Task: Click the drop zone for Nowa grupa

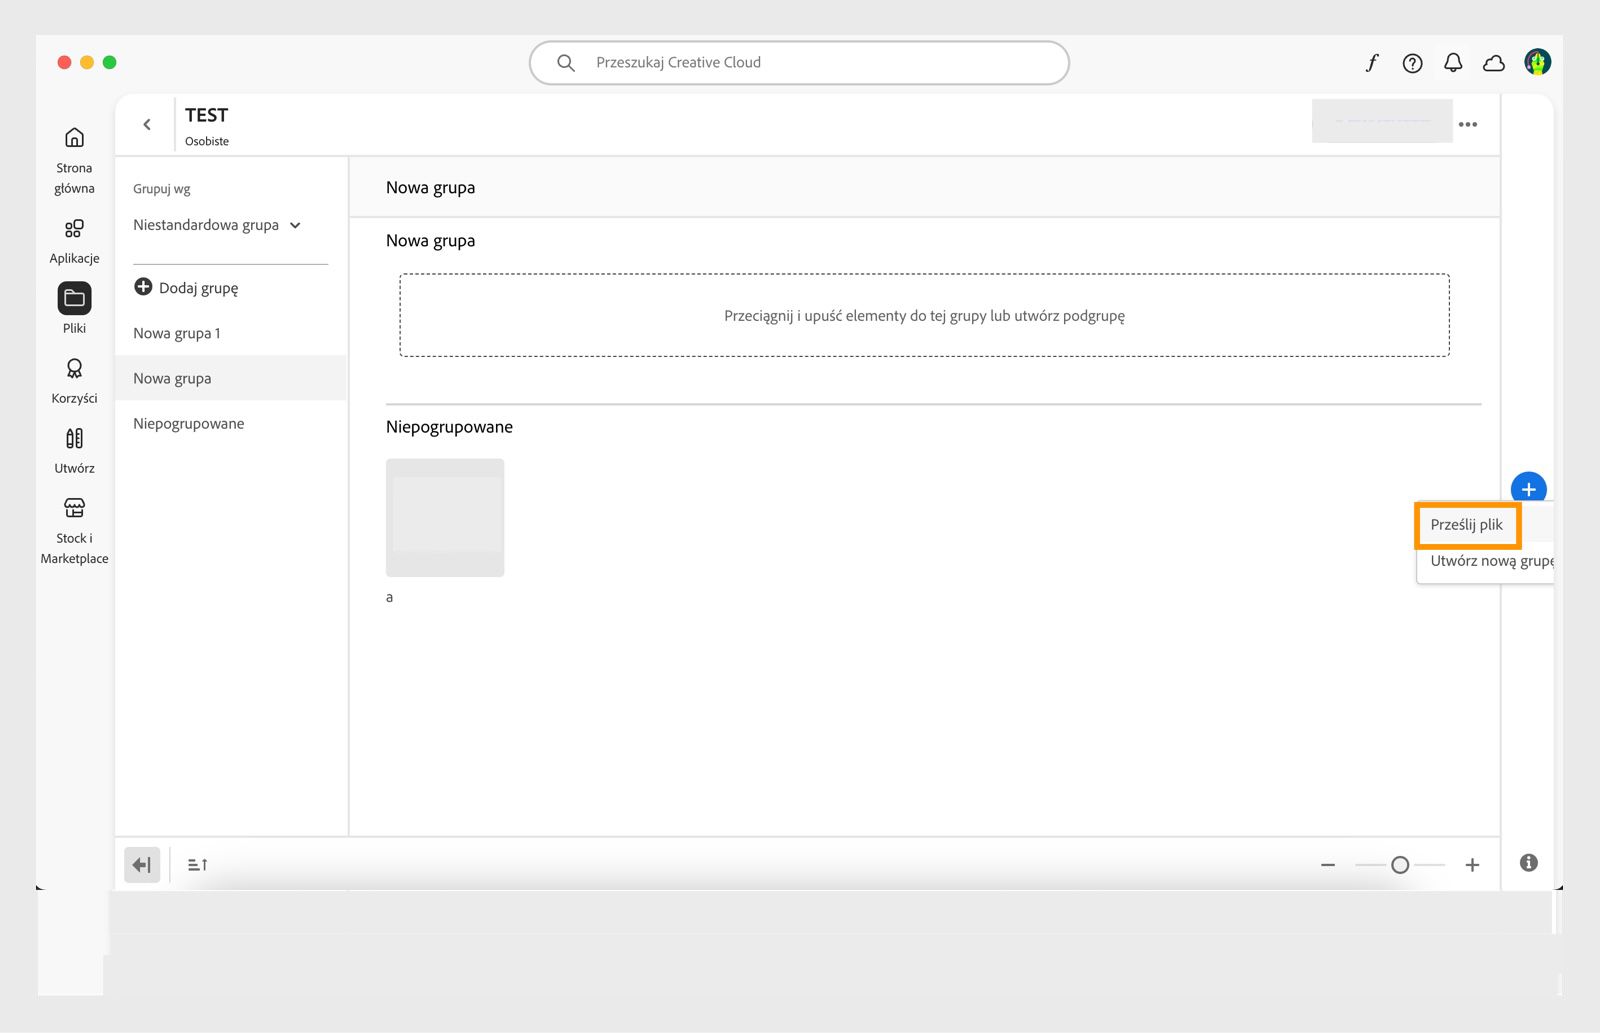Action: tap(924, 315)
